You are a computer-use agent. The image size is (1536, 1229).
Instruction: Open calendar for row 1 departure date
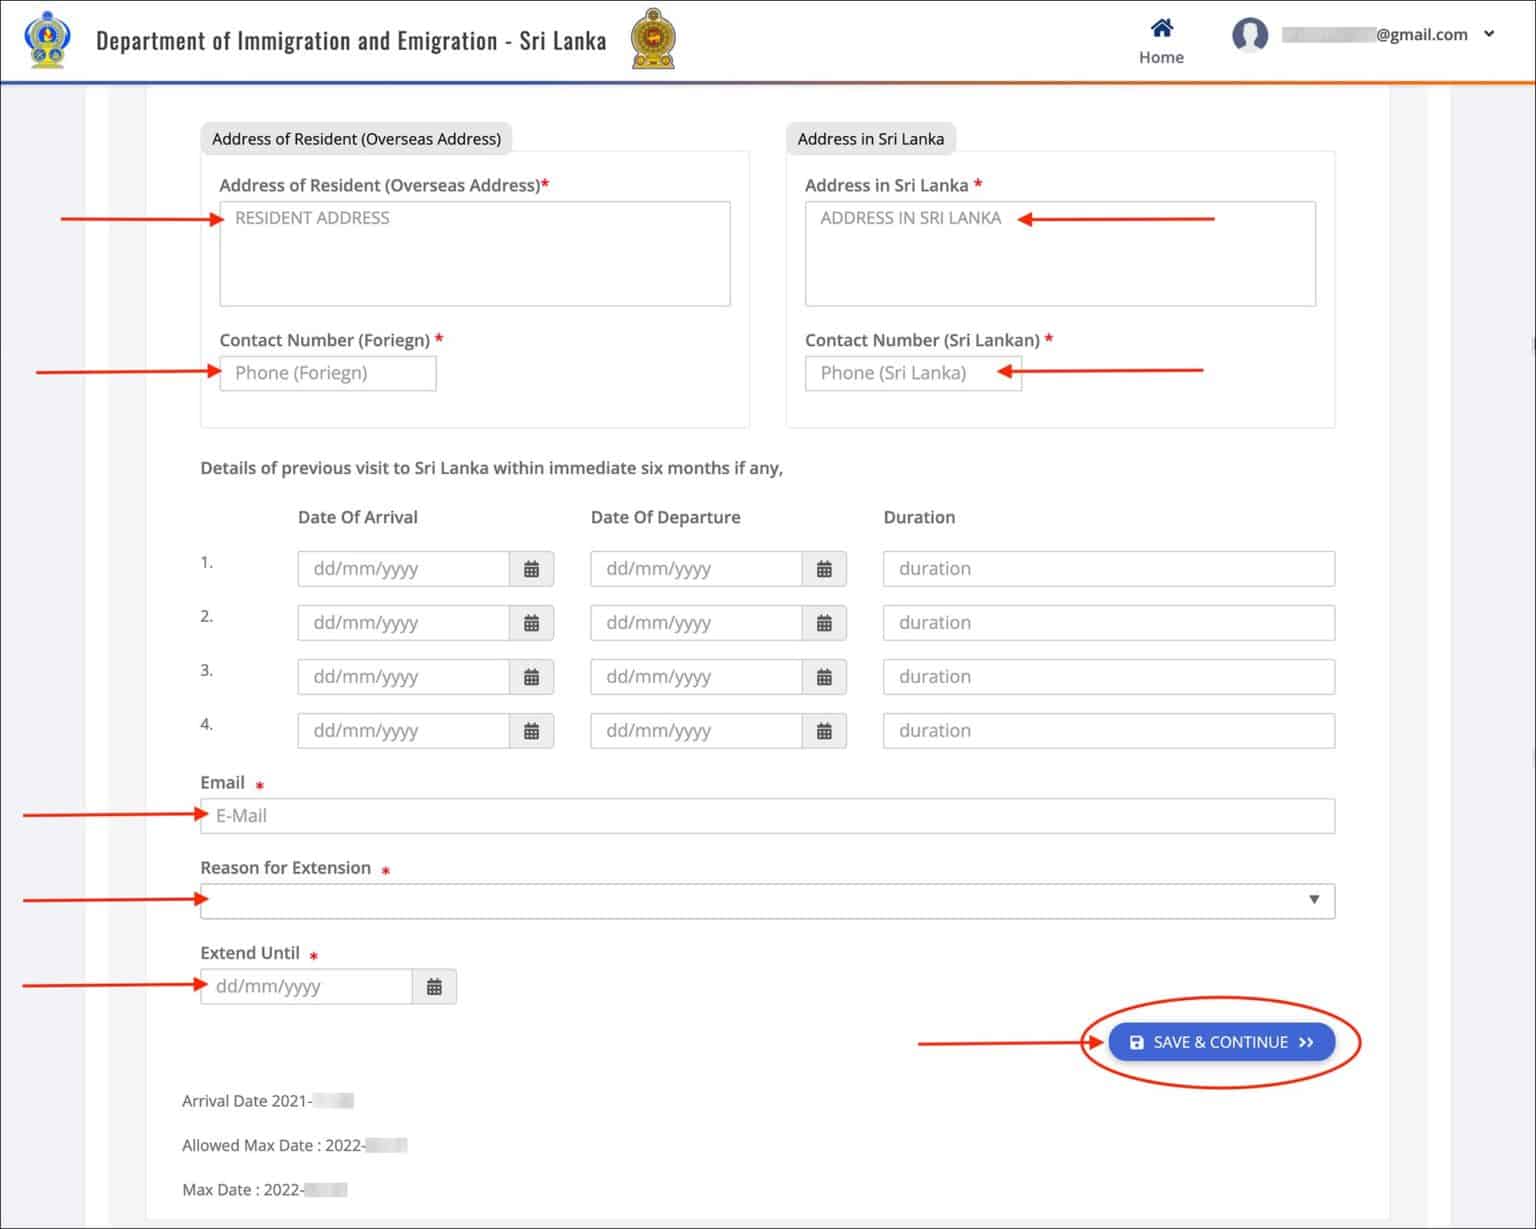point(824,569)
